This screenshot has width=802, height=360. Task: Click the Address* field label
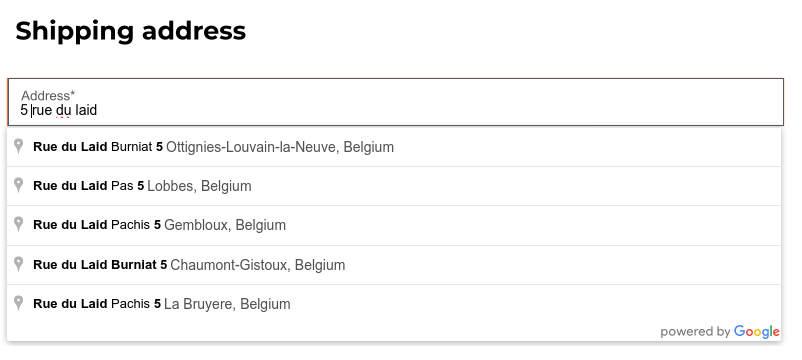coord(48,95)
